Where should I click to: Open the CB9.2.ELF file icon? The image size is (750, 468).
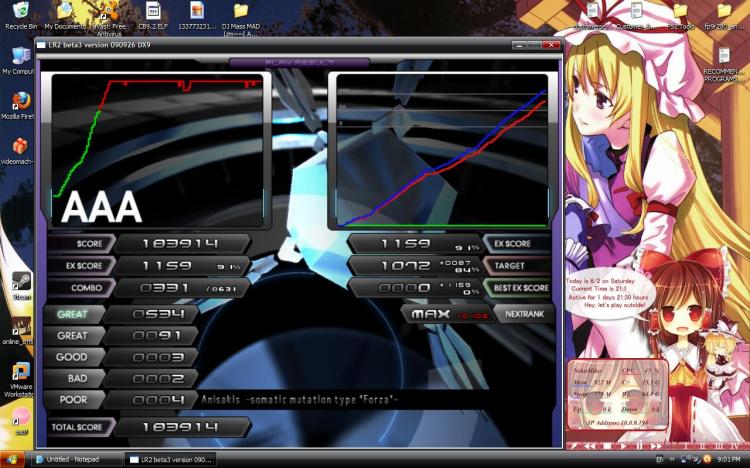(153, 12)
